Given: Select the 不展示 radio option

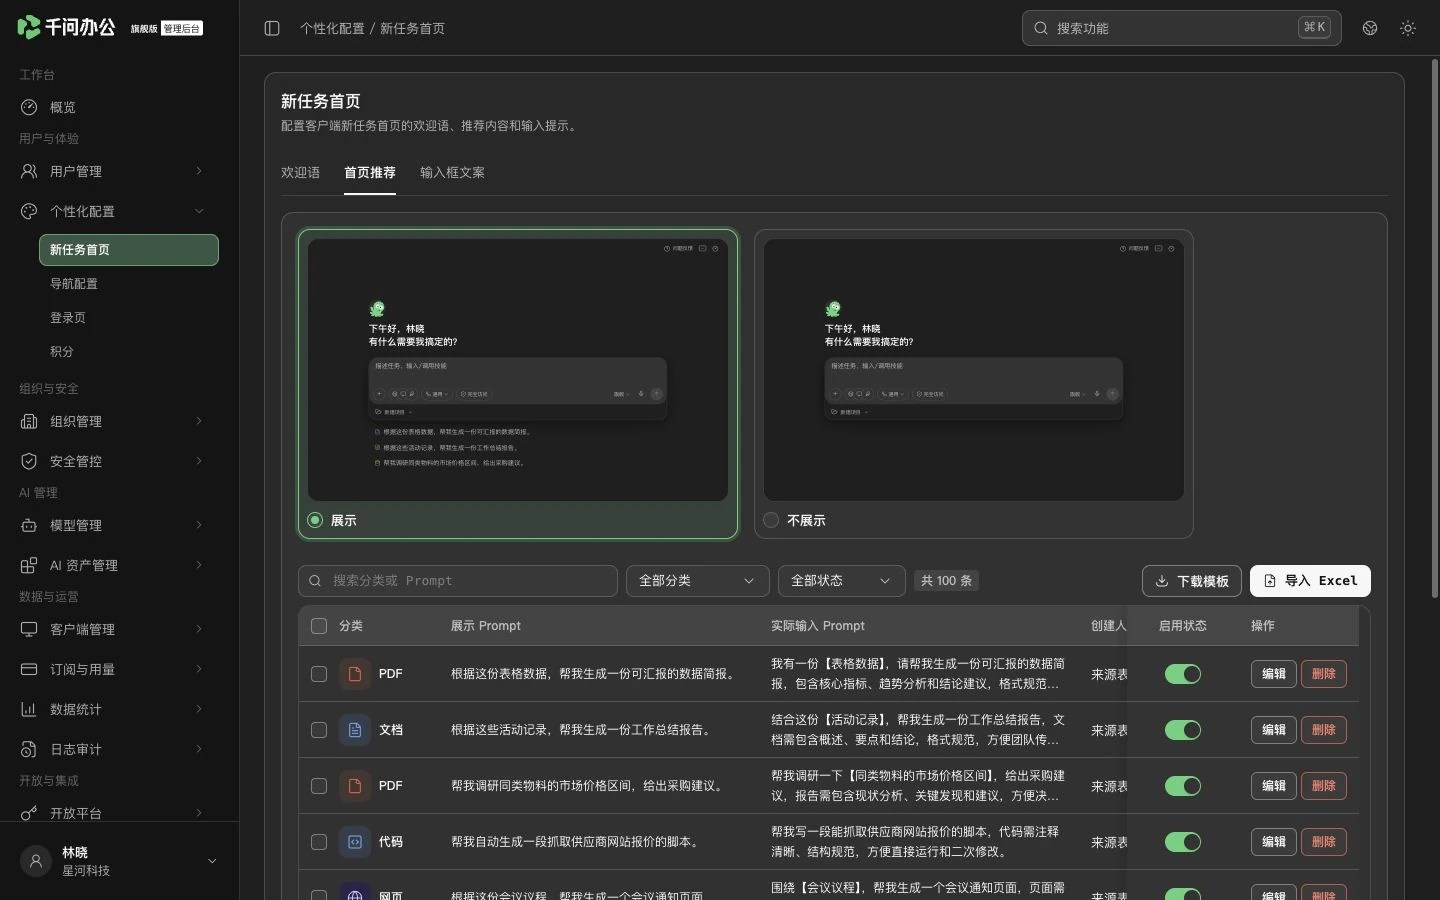Looking at the screenshot, I should click(771, 520).
